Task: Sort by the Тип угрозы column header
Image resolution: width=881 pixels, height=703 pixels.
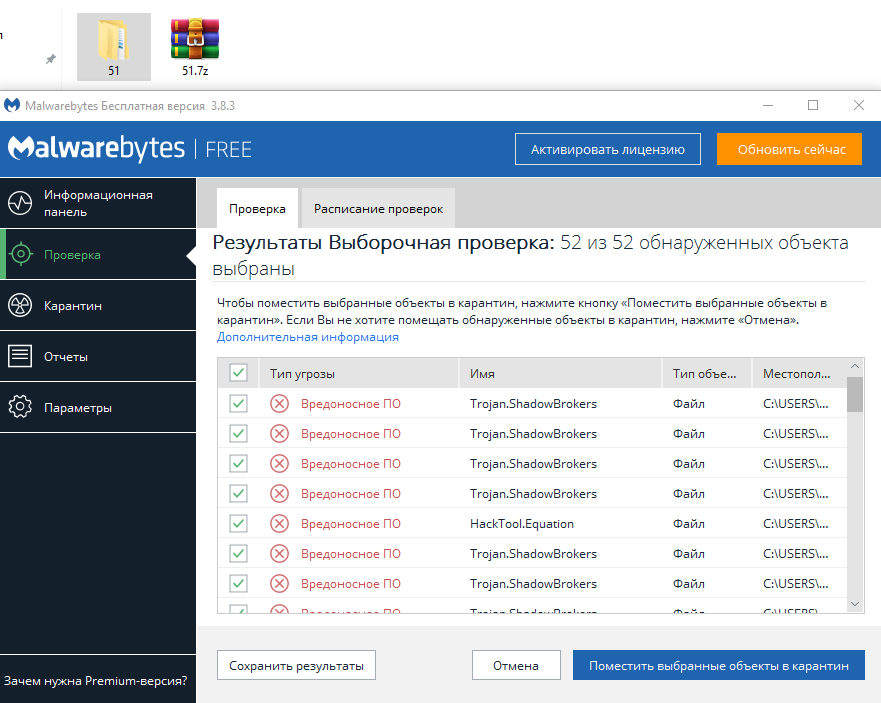Action: click(358, 373)
